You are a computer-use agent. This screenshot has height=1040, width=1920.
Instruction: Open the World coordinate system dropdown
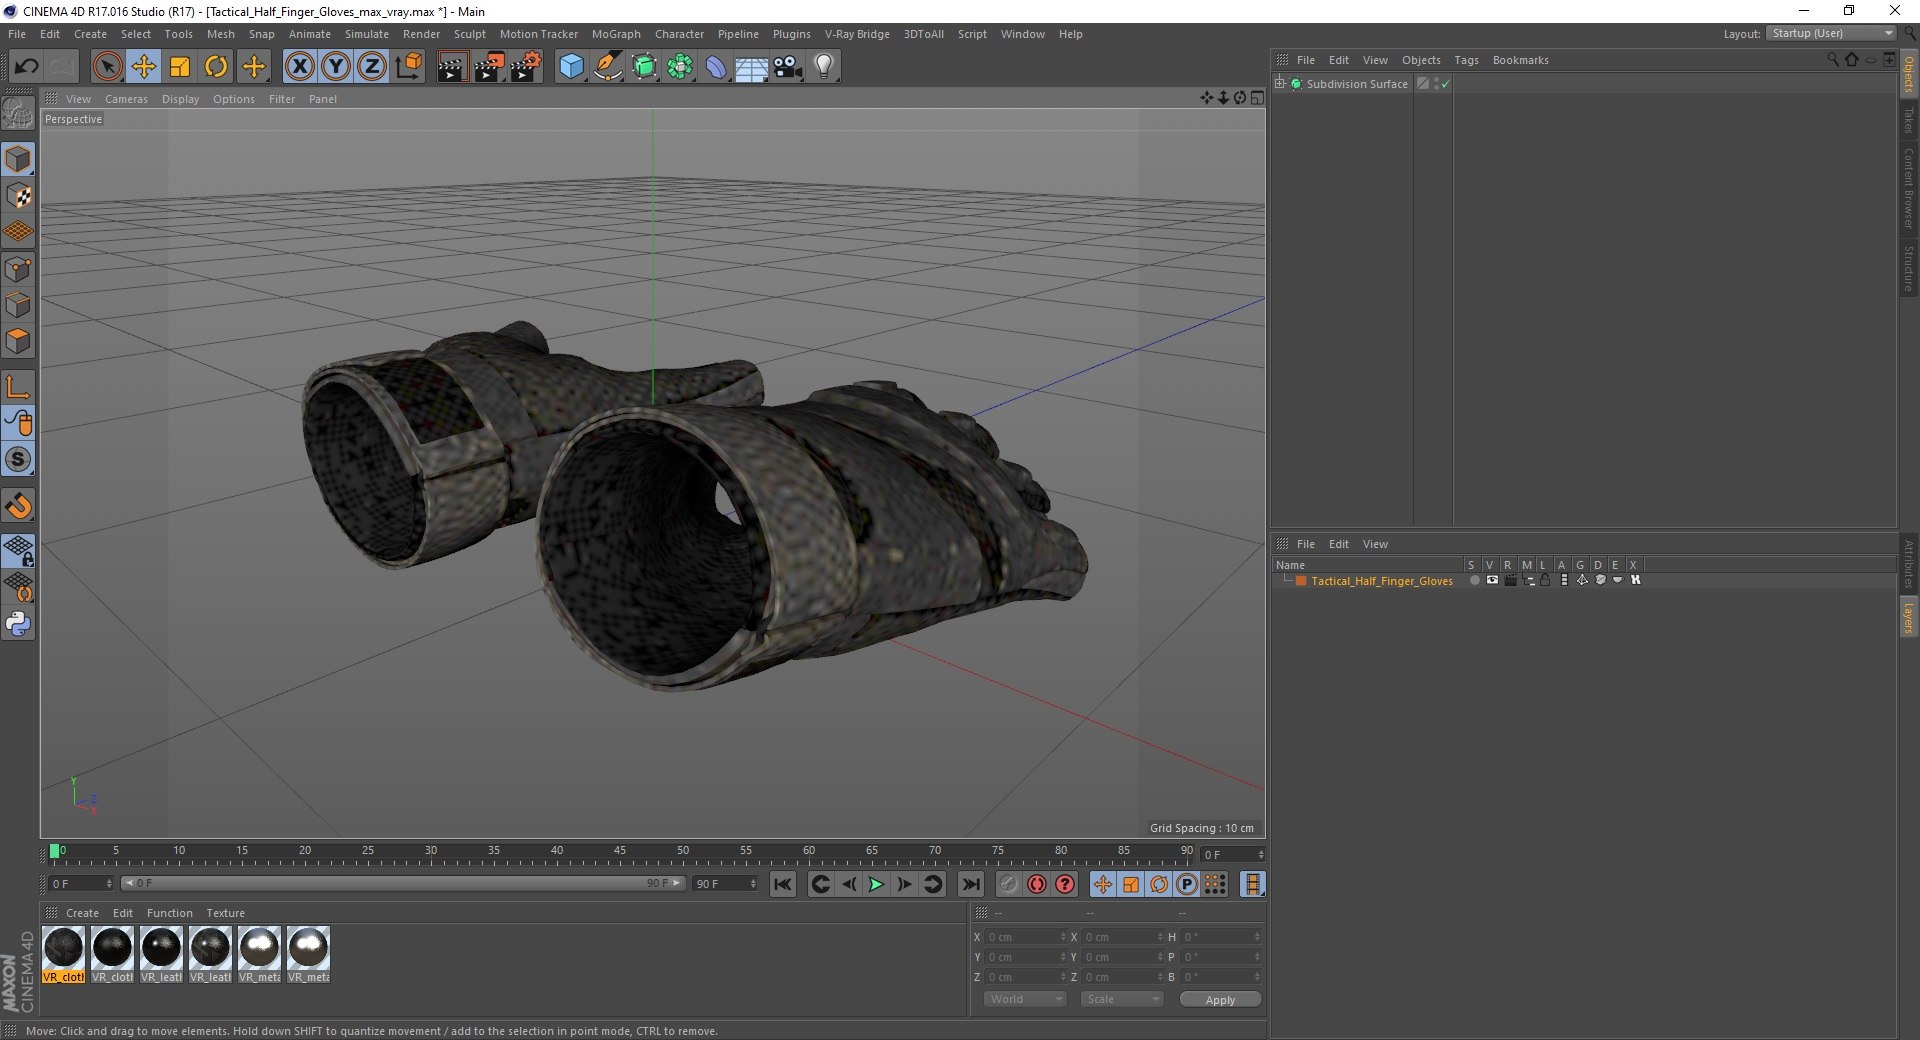point(1025,999)
